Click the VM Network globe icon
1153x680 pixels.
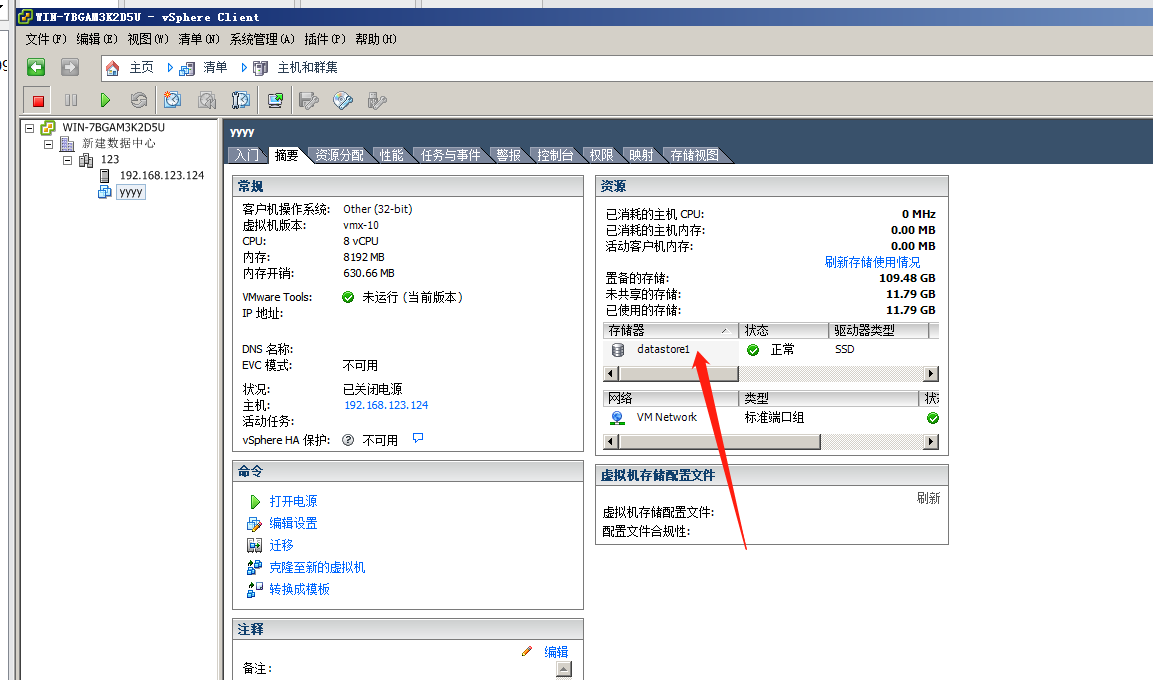pos(618,418)
